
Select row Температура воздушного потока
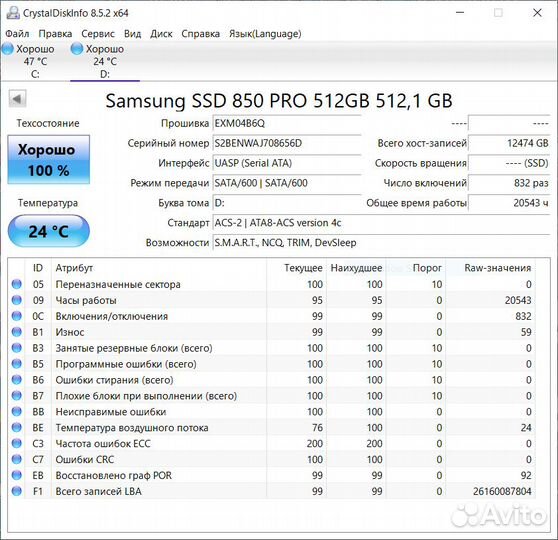(272, 427)
